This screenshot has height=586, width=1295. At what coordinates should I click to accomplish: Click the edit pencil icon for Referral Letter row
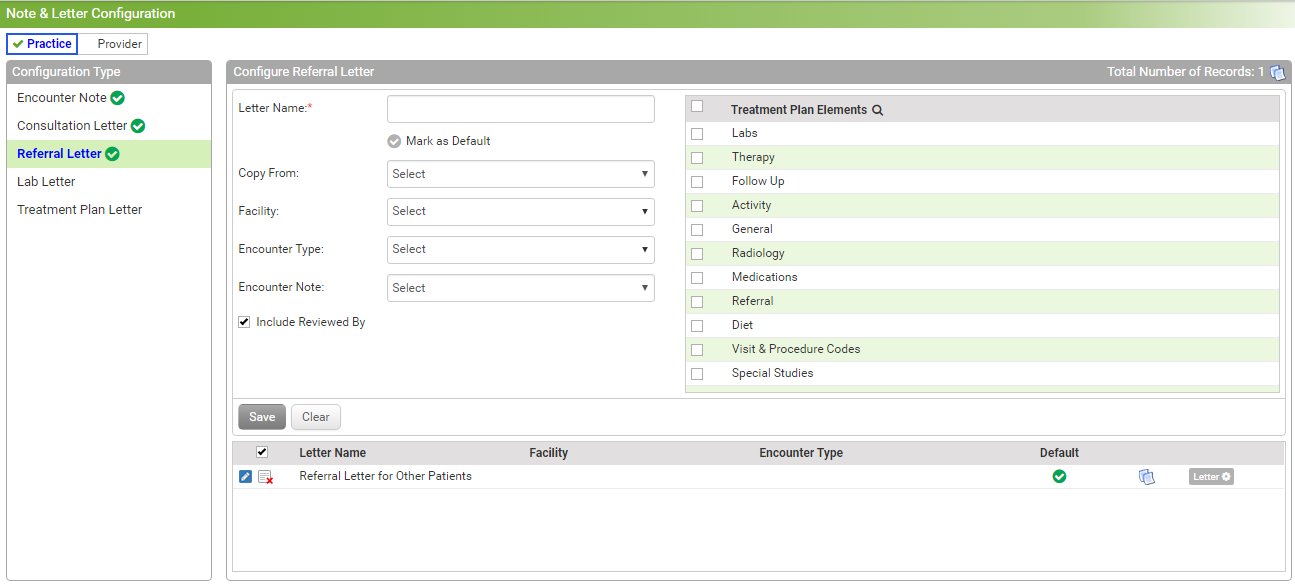tap(246, 477)
